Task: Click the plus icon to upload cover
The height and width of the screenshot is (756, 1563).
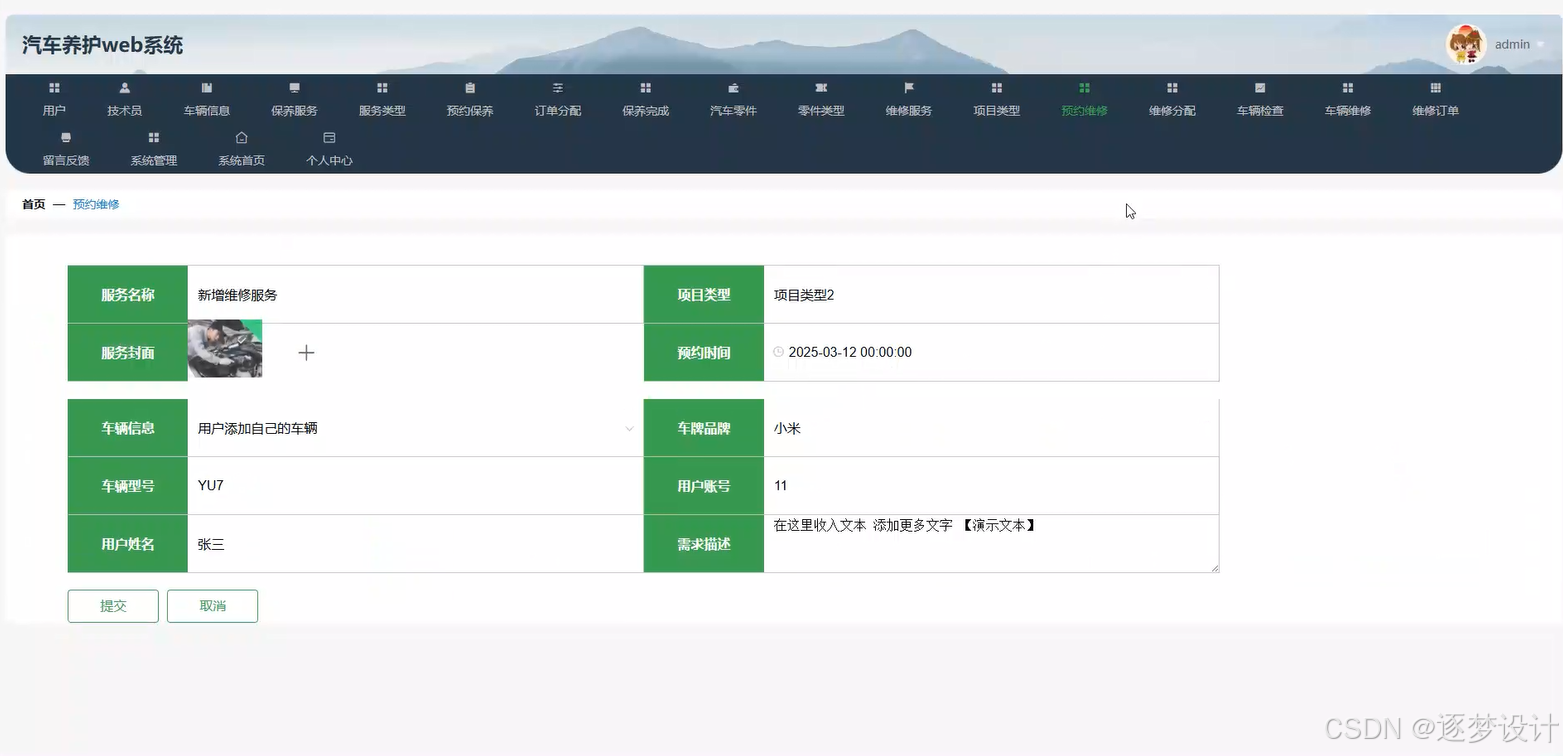Action: (306, 352)
